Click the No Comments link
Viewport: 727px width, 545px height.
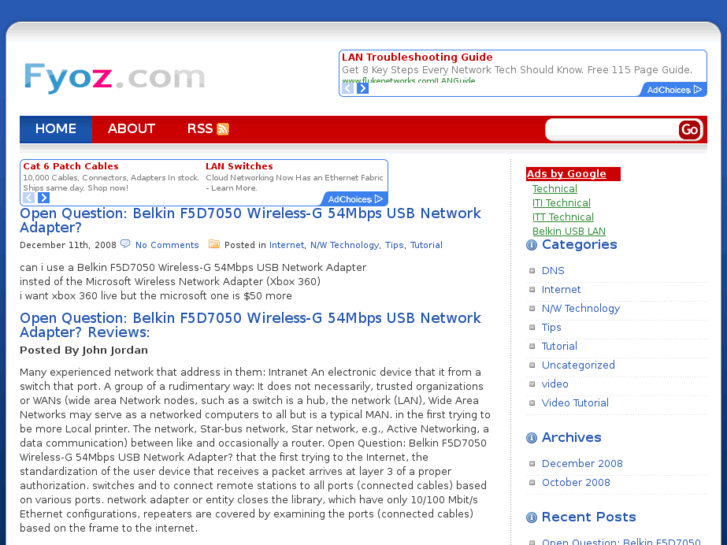coord(167,245)
